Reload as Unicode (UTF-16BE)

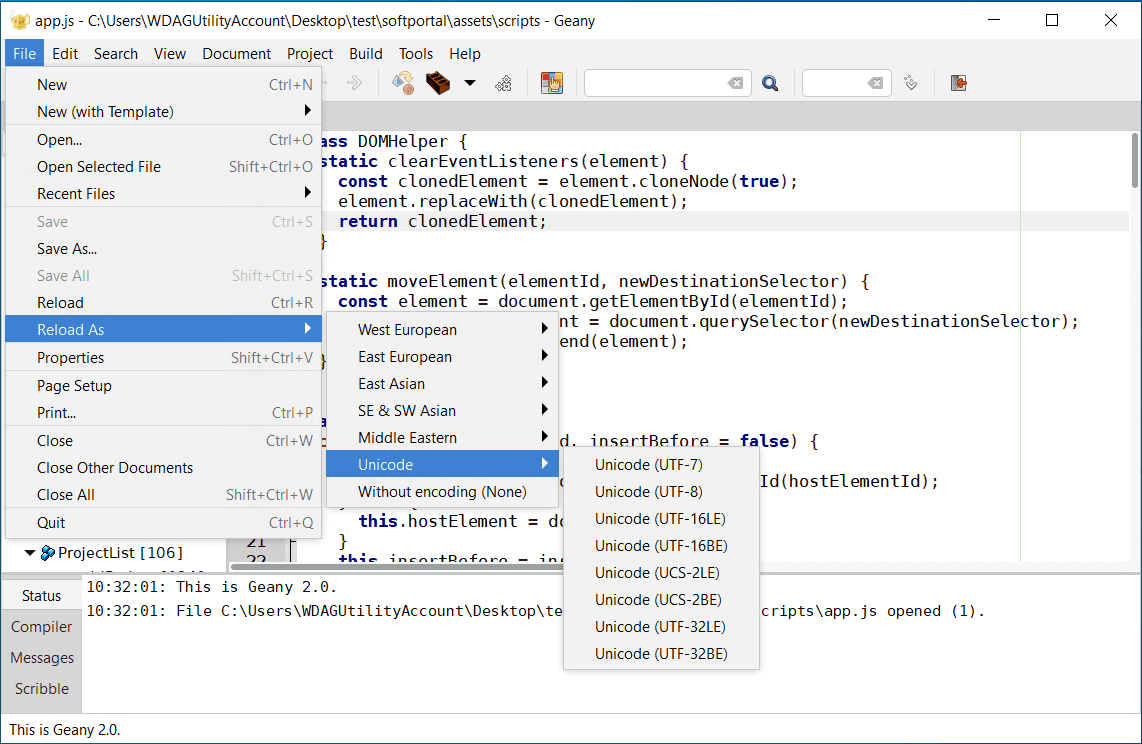(x=661, y=545)
